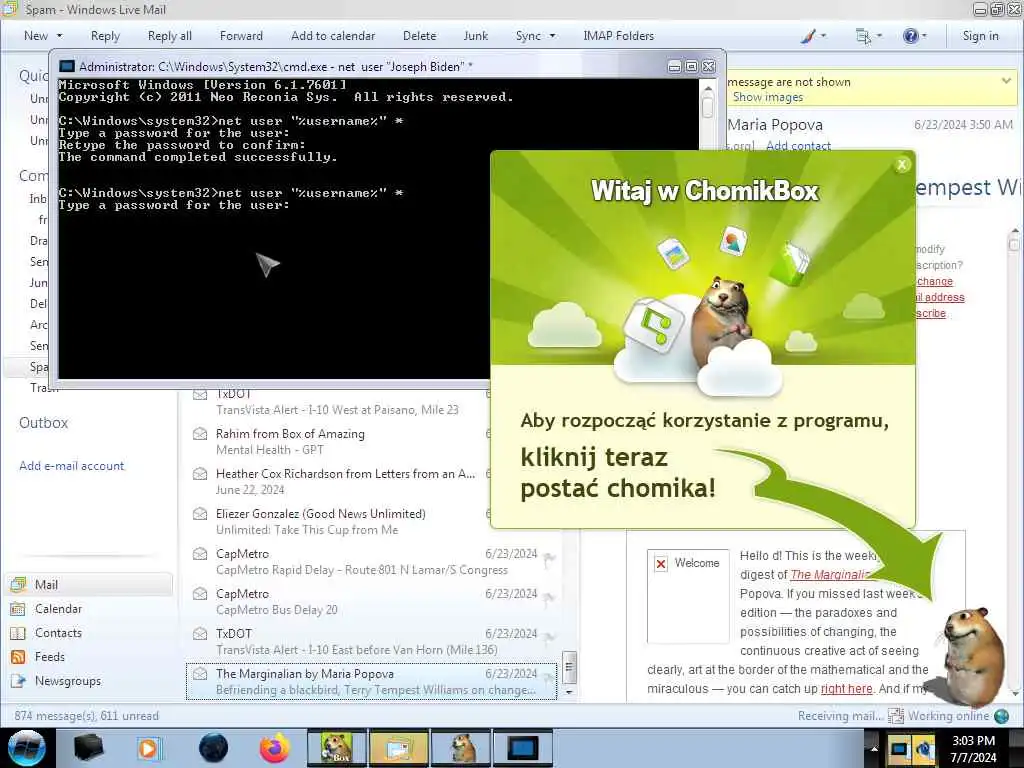1024x768 pixels.
Task: Open the 'right here' link in the email
Action: 846,689
